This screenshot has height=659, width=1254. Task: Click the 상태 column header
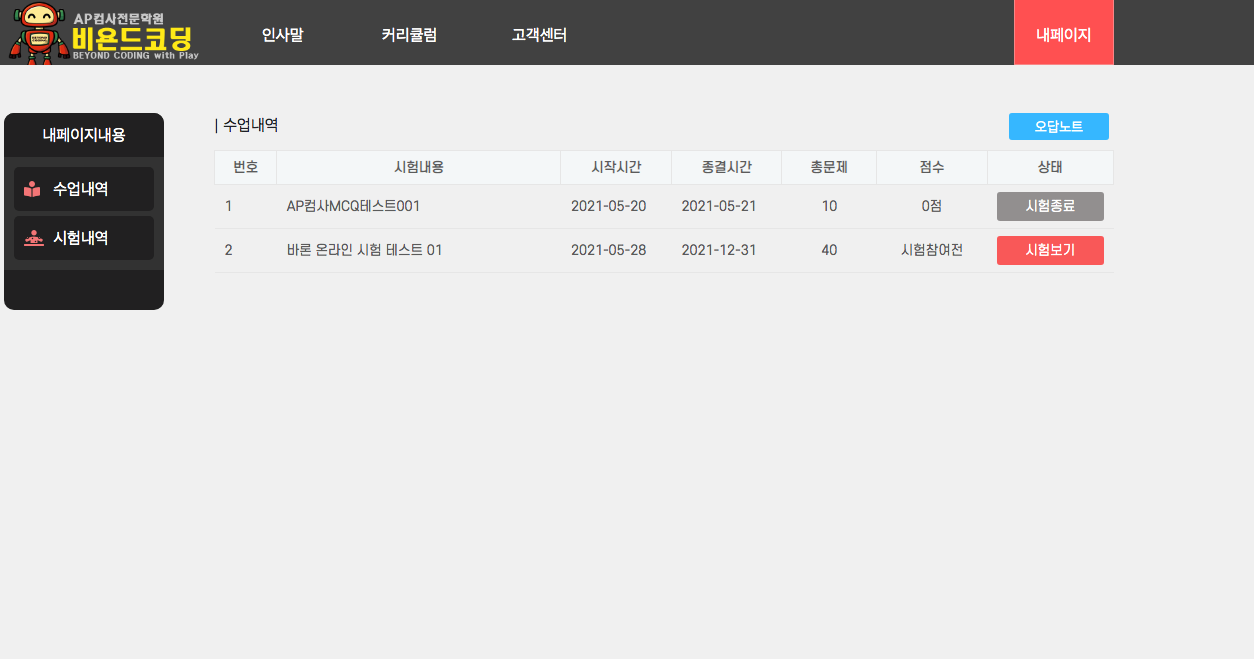point(1050,167)
